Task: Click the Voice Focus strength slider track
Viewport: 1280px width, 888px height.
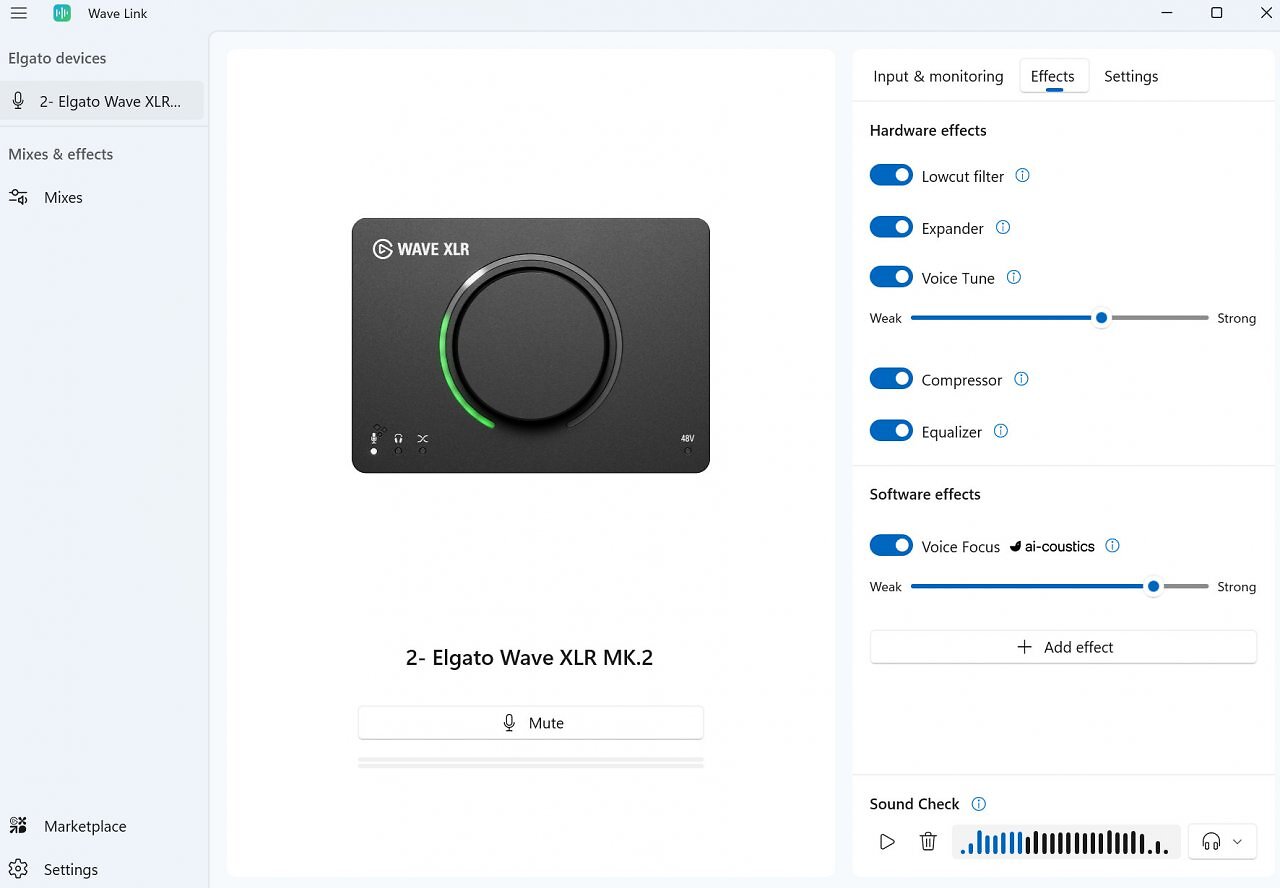Action: [1060, 586]
